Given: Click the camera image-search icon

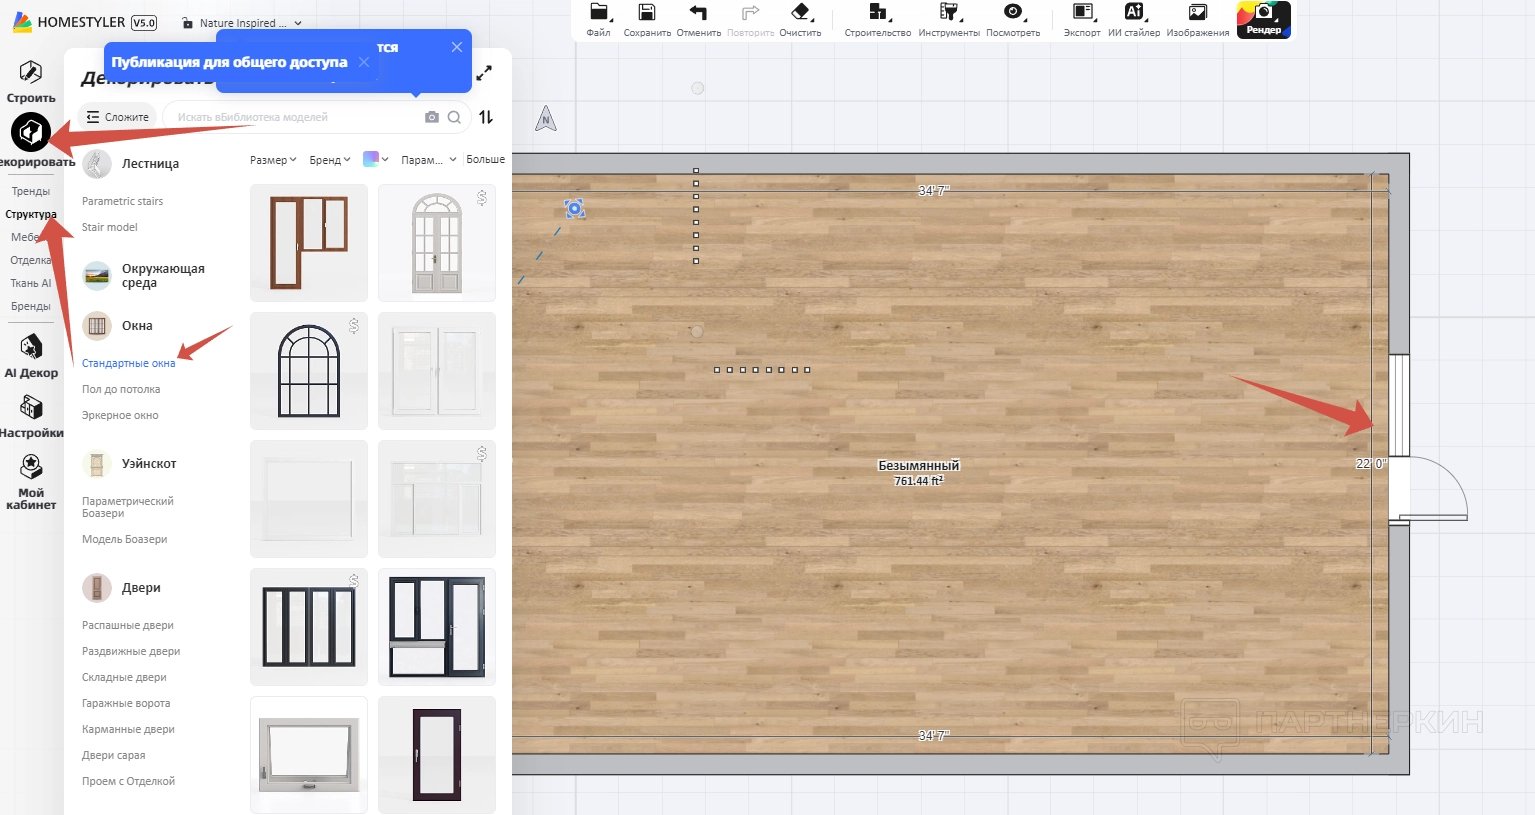Looking at the screenshot, I should (432, 117).
